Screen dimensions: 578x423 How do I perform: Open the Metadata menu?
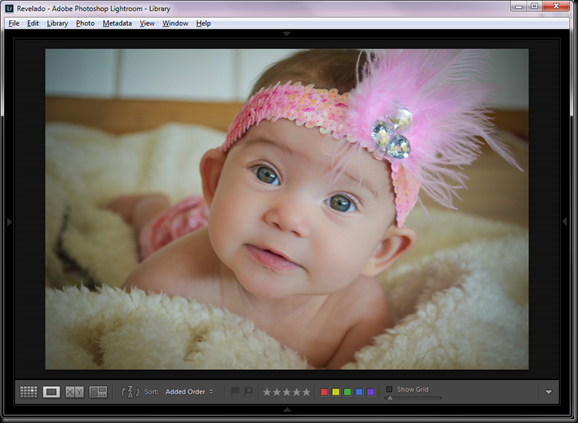point(117,23)
